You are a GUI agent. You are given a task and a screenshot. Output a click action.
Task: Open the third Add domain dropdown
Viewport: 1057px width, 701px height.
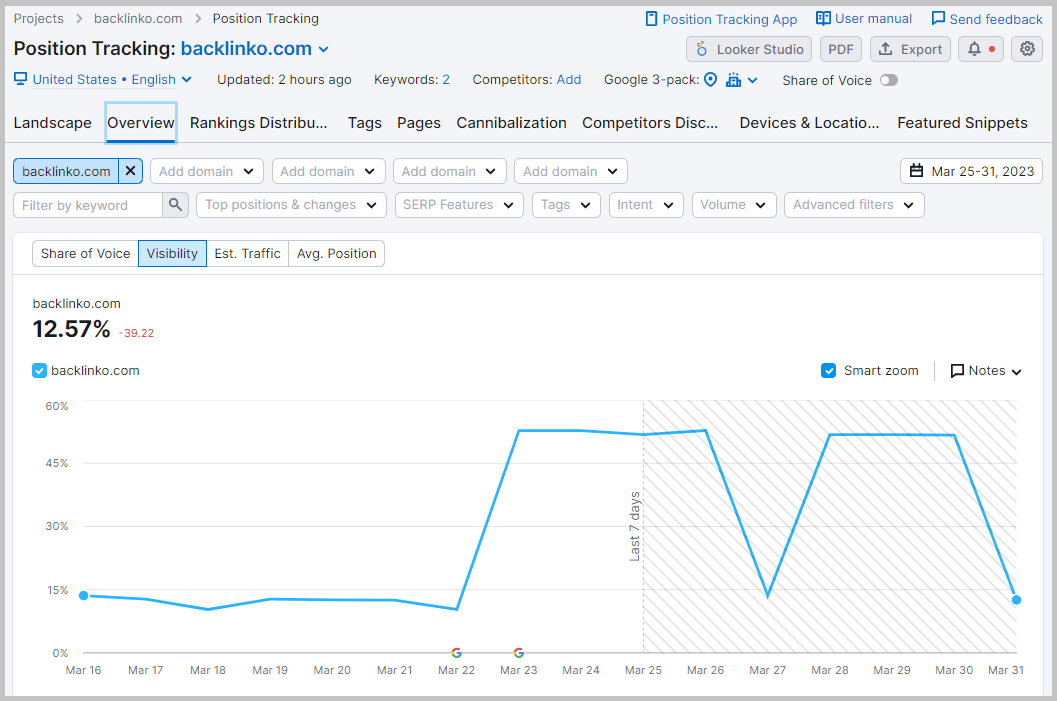point(450,171)
